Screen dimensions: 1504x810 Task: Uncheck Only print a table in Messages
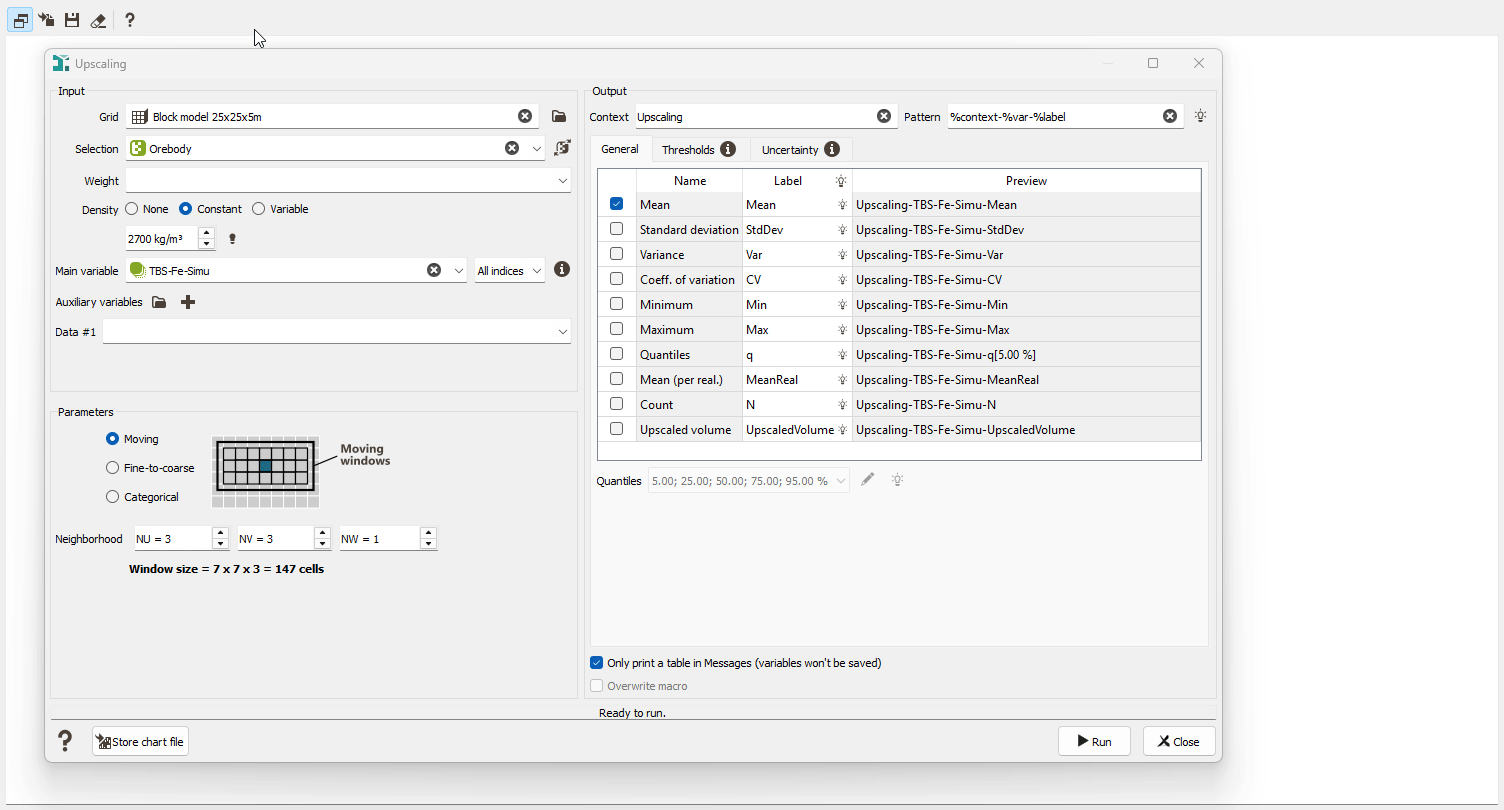point(596,662)
